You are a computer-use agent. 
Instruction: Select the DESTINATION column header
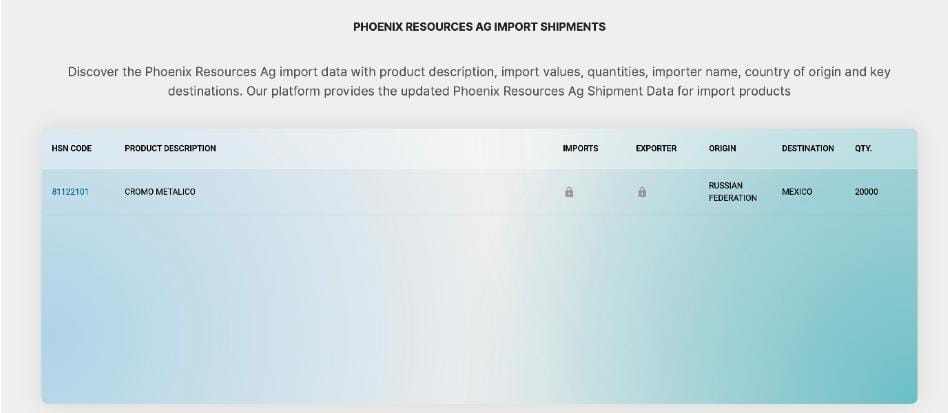[x=807, y=149]
